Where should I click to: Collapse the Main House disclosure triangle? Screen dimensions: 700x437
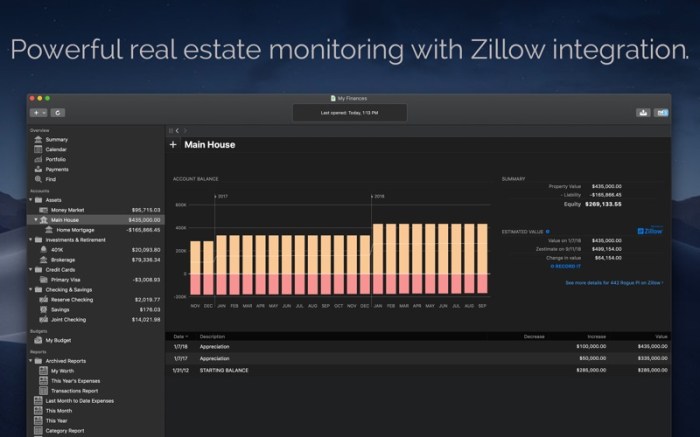(x=36, y=220)
